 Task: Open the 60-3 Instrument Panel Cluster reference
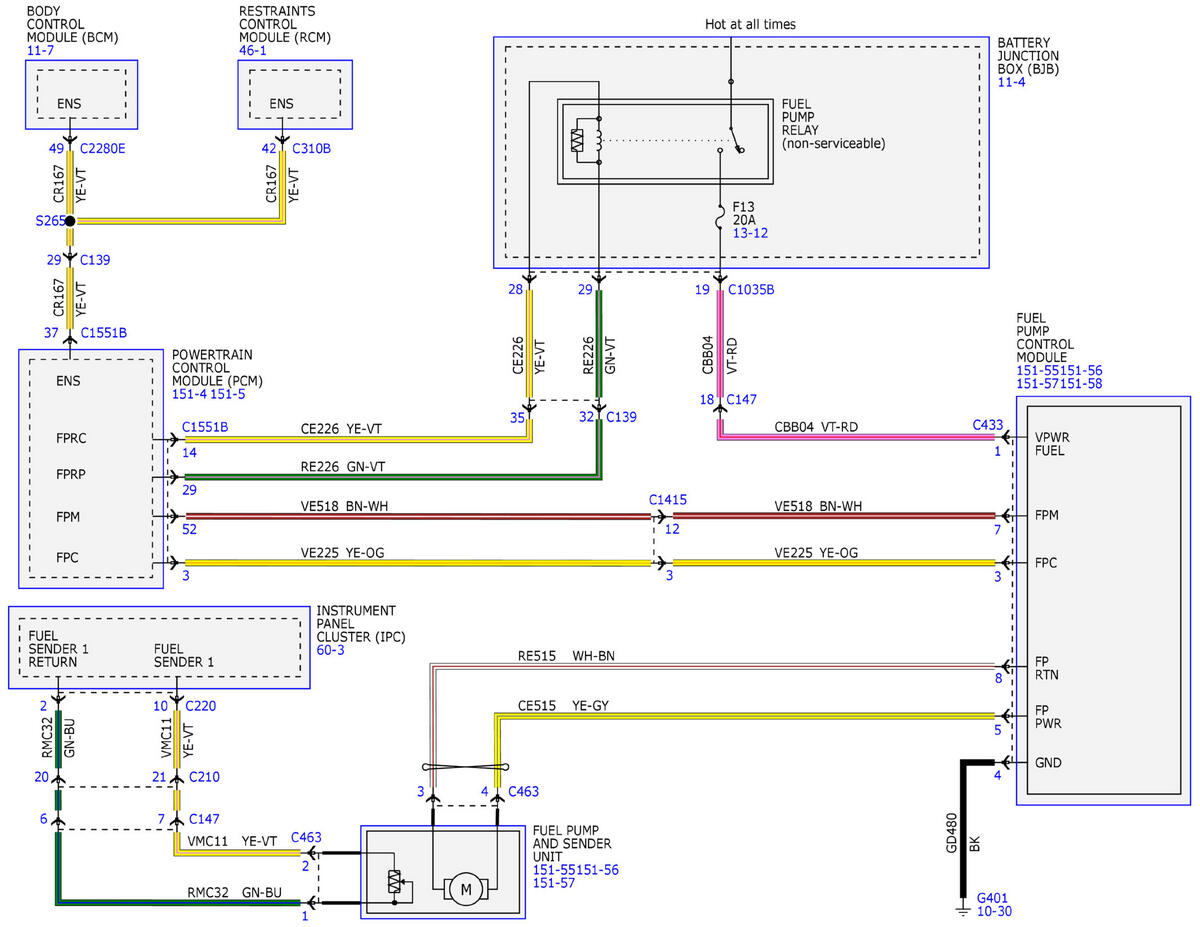click(332, 650)
